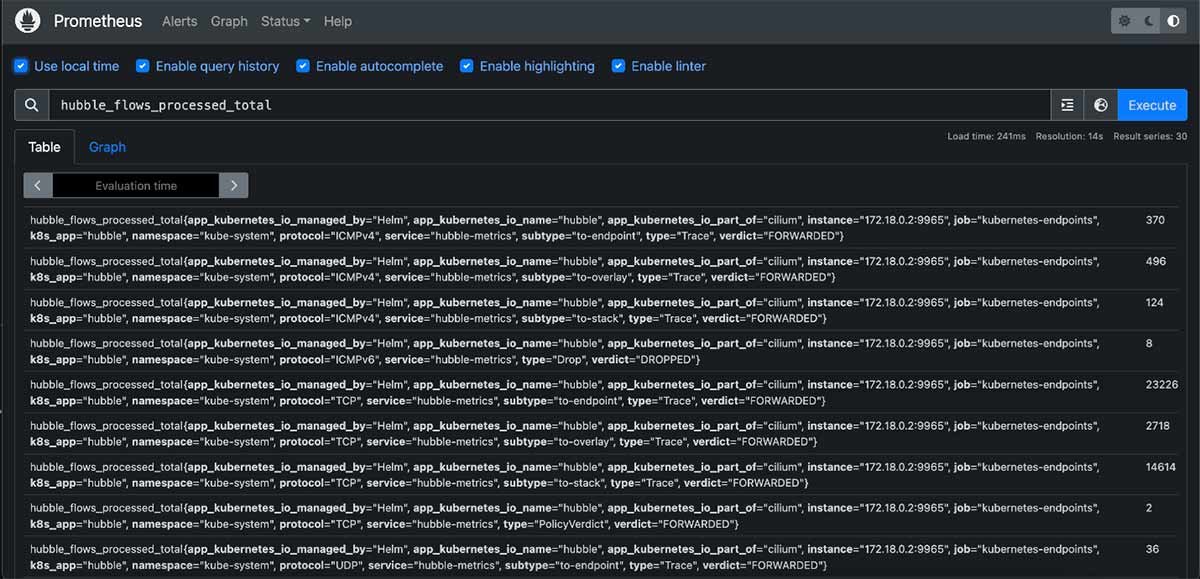The height and width of the screenshot is (579, 1200).
Task: Open Help in navigation bar
Action: pos(338,21)
